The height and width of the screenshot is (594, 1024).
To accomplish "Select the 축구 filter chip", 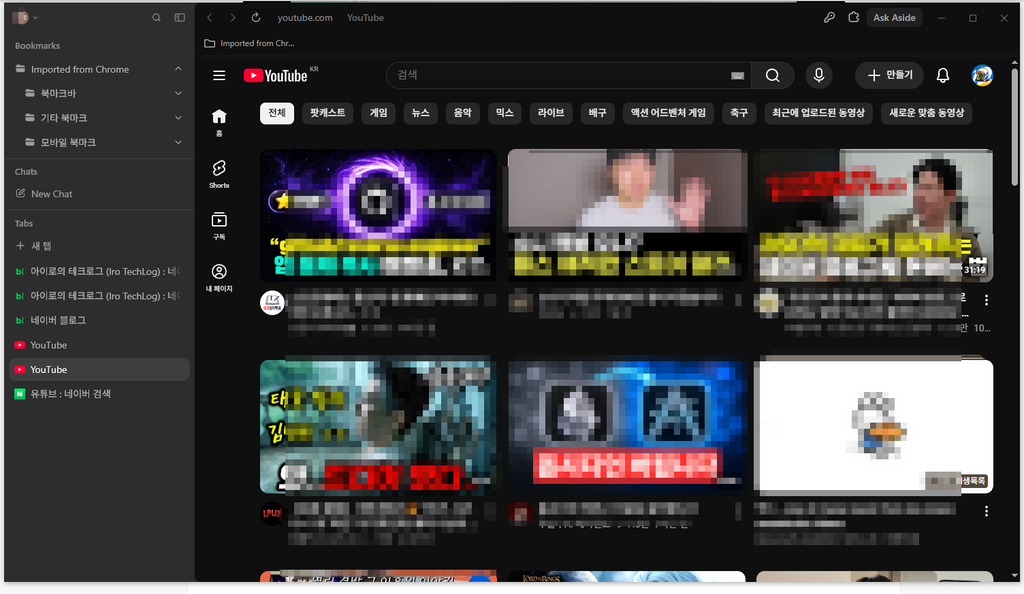I will [x=739, y=113].
